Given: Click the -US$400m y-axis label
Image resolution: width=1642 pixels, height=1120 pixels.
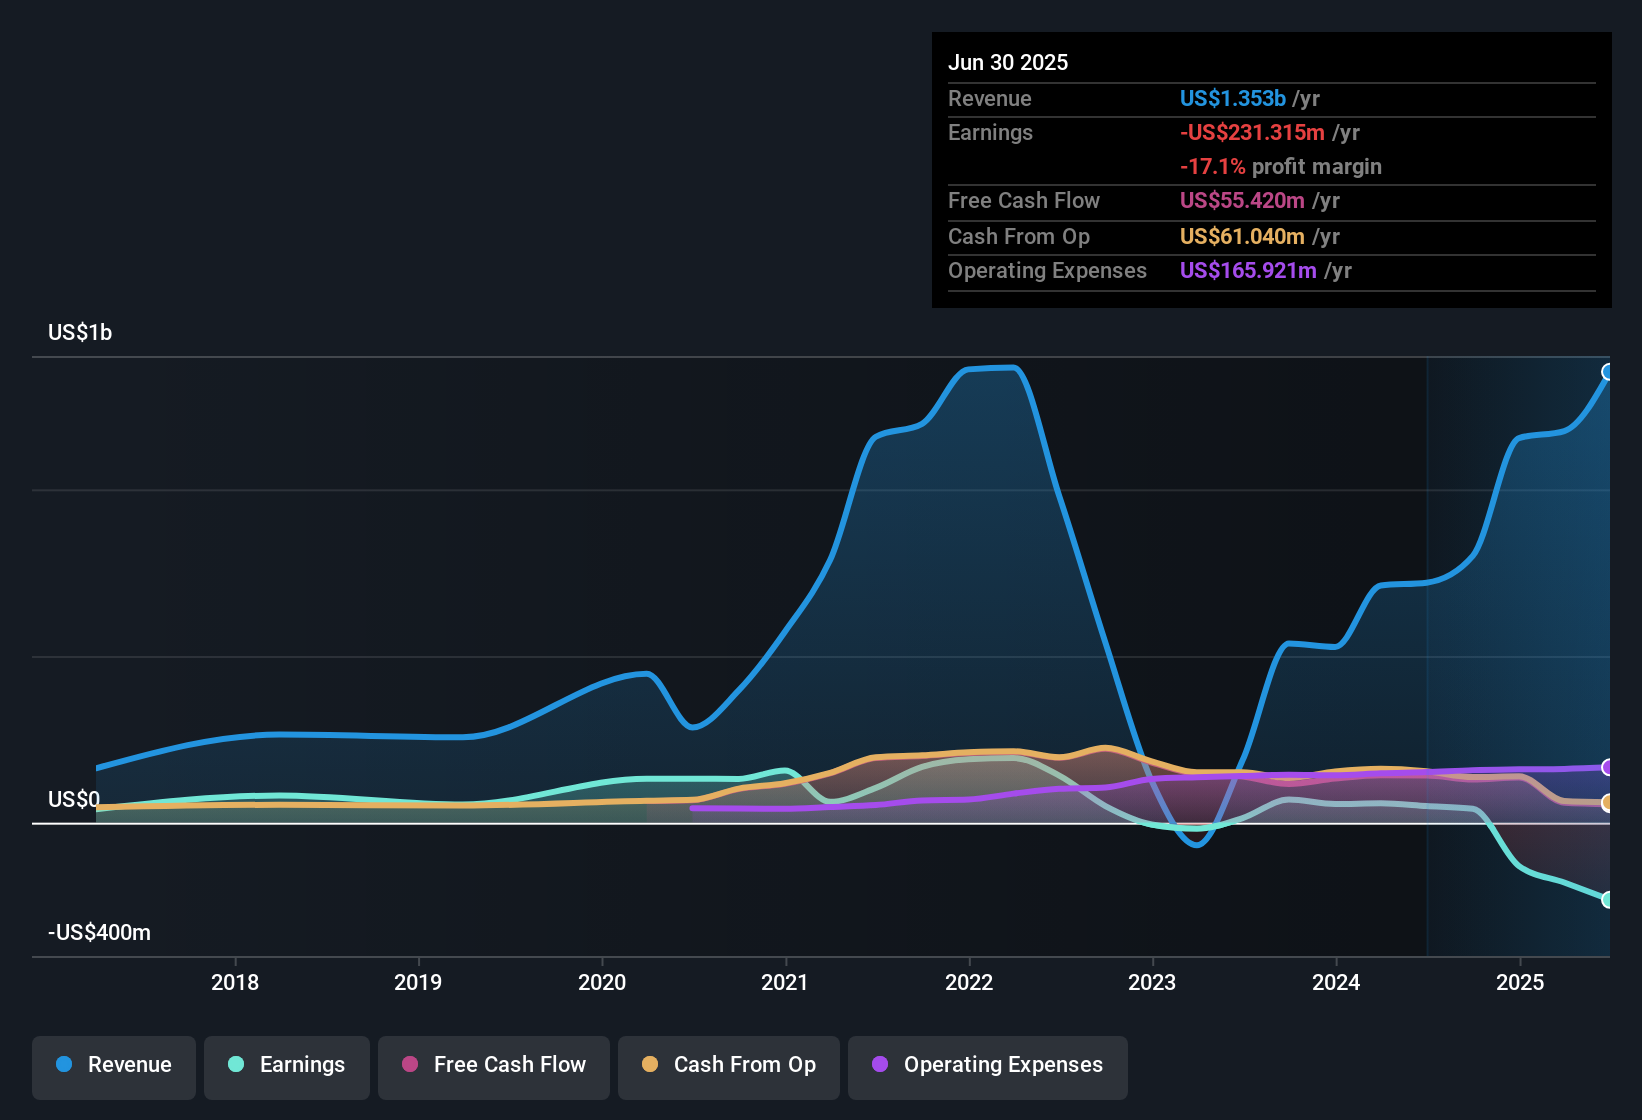Looking at the screenshot, I should (99, 933).
